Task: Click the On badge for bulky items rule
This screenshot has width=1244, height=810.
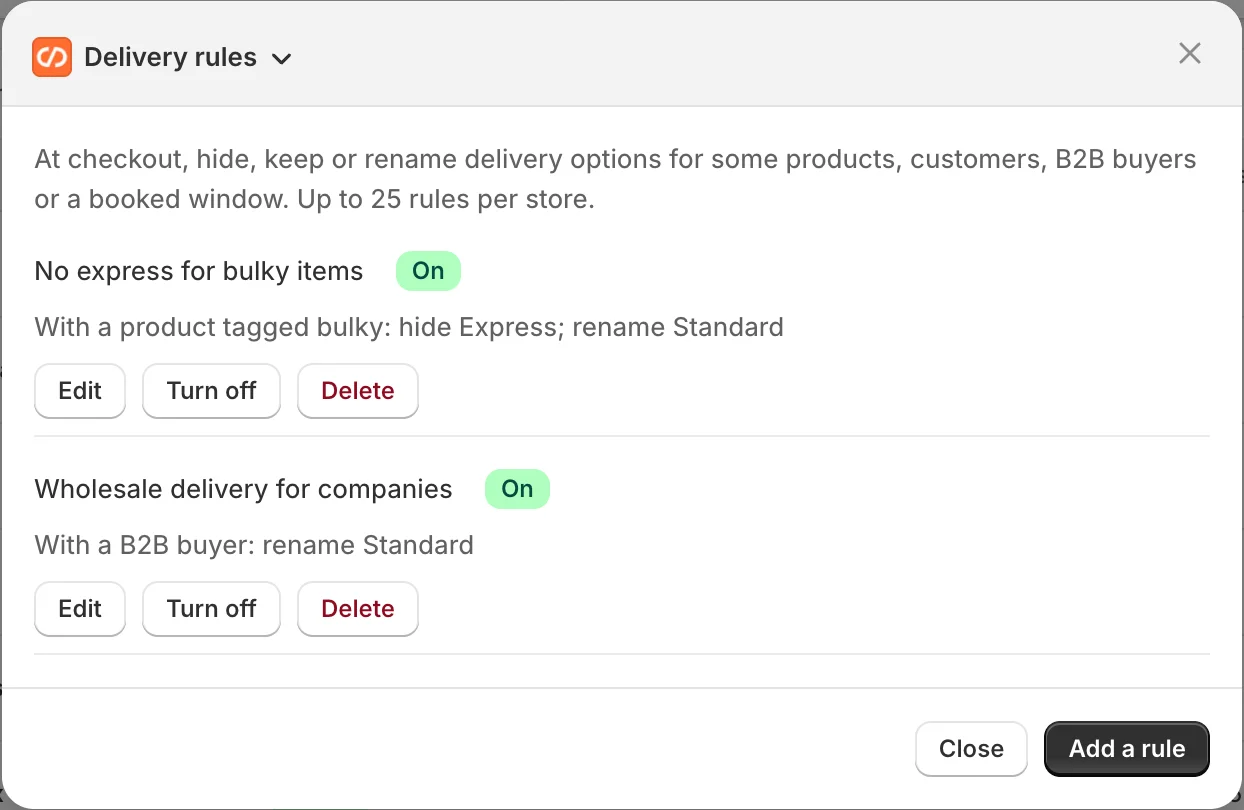Action: (428, 271)
